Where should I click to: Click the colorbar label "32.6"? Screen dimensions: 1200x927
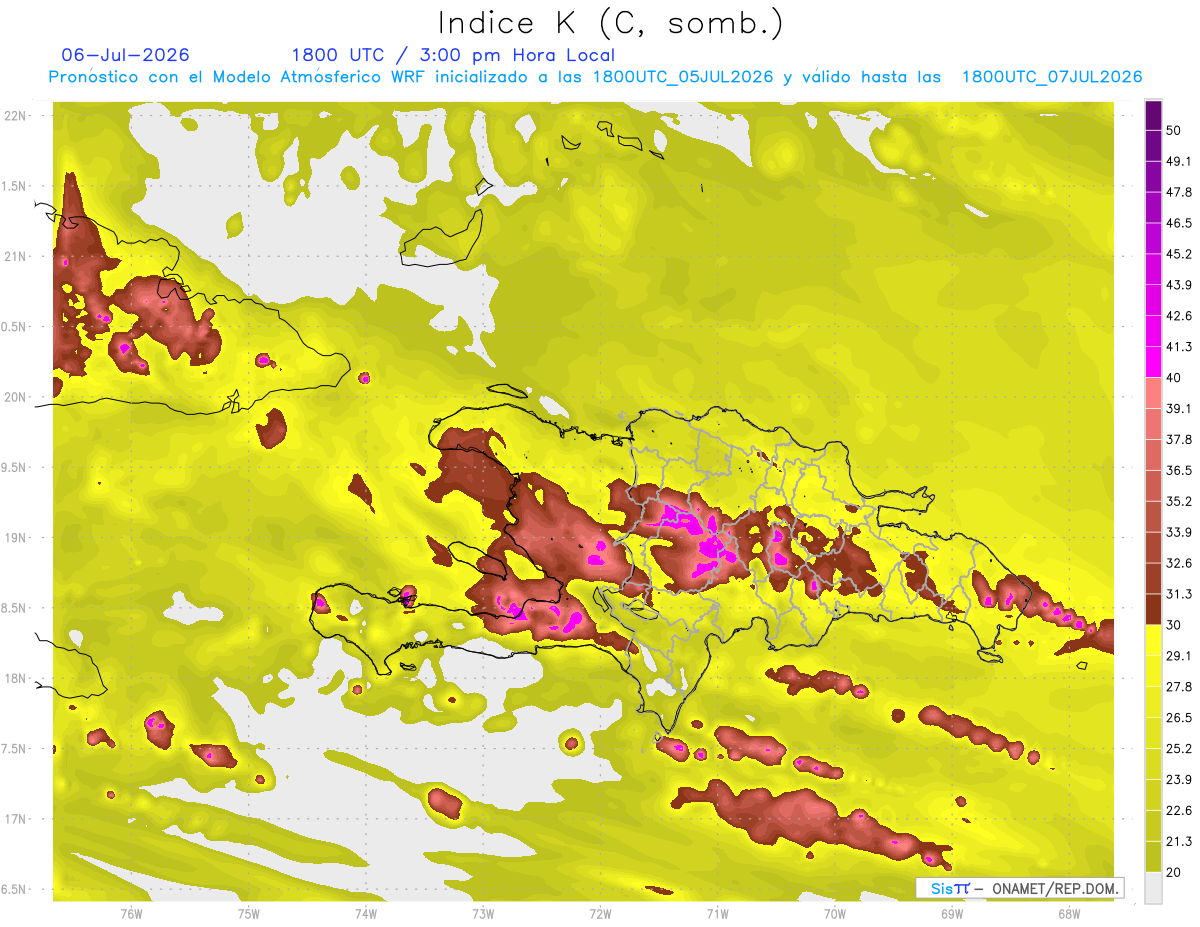pos(1179,563)
